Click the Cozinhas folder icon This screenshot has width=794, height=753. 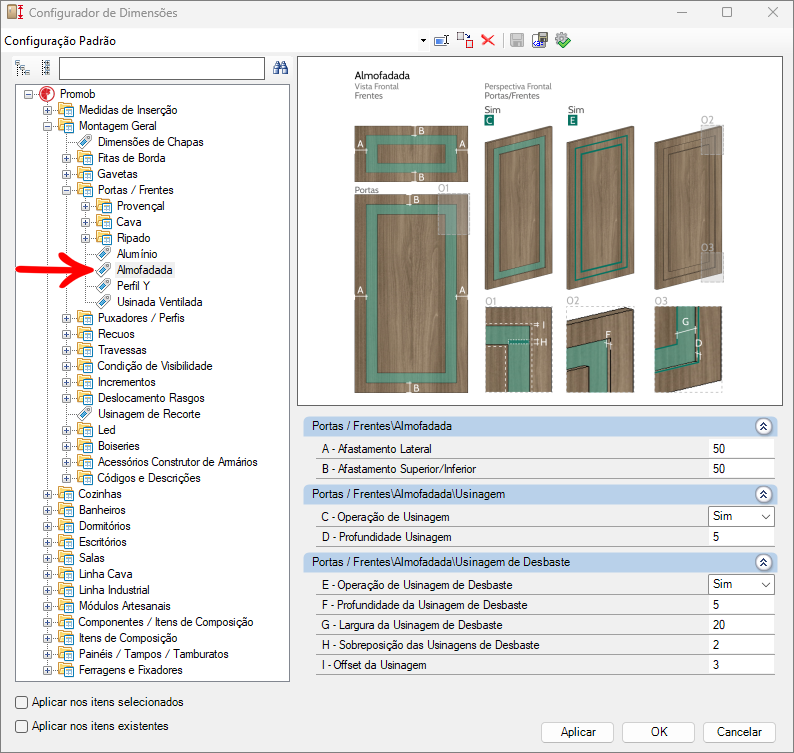tap(66, 494)
